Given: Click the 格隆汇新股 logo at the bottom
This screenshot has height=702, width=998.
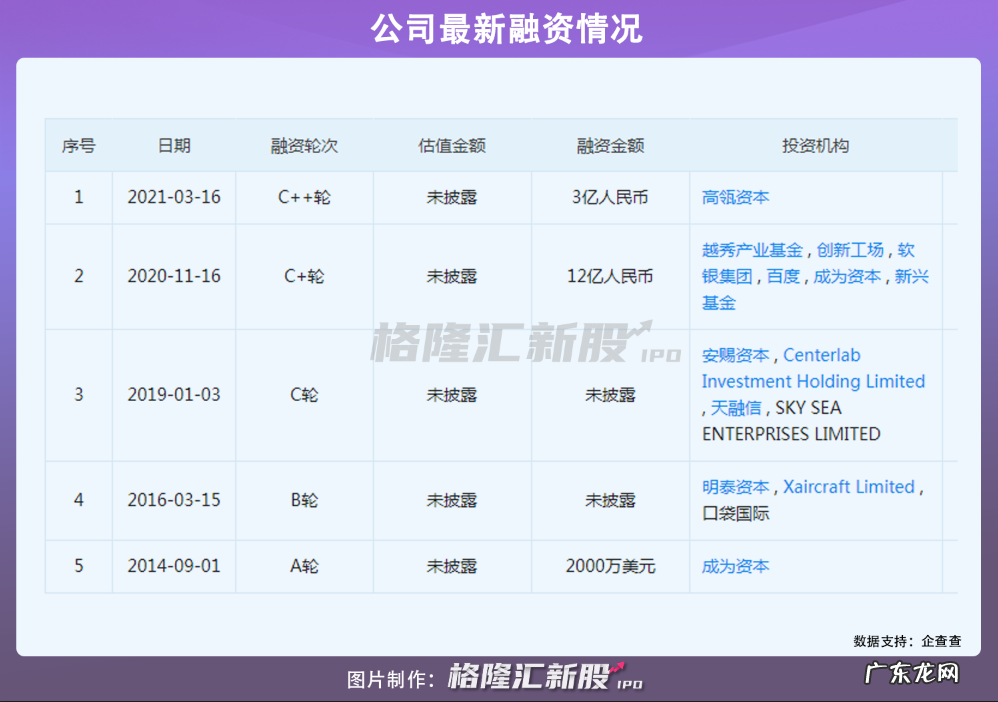Looking at the screenshot, I should tap(528, 675).
